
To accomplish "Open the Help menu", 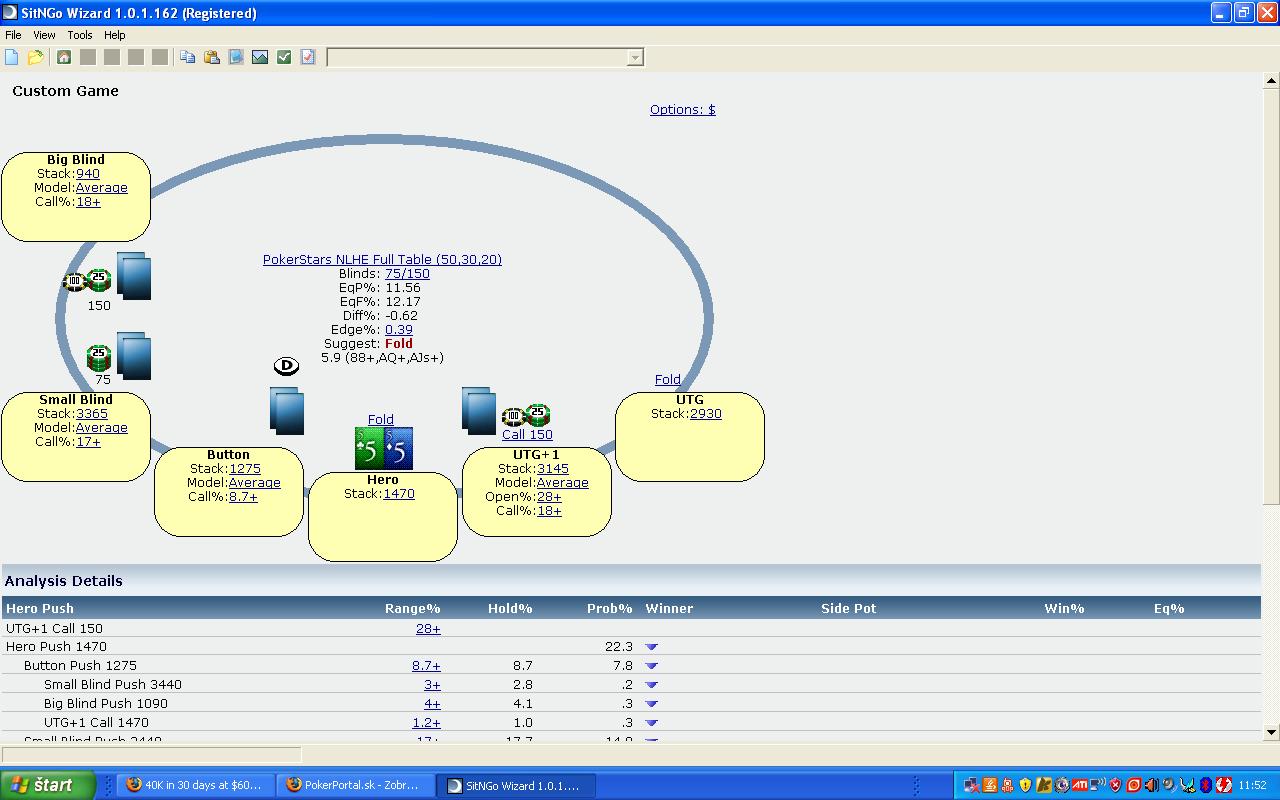I will (115, 35).
